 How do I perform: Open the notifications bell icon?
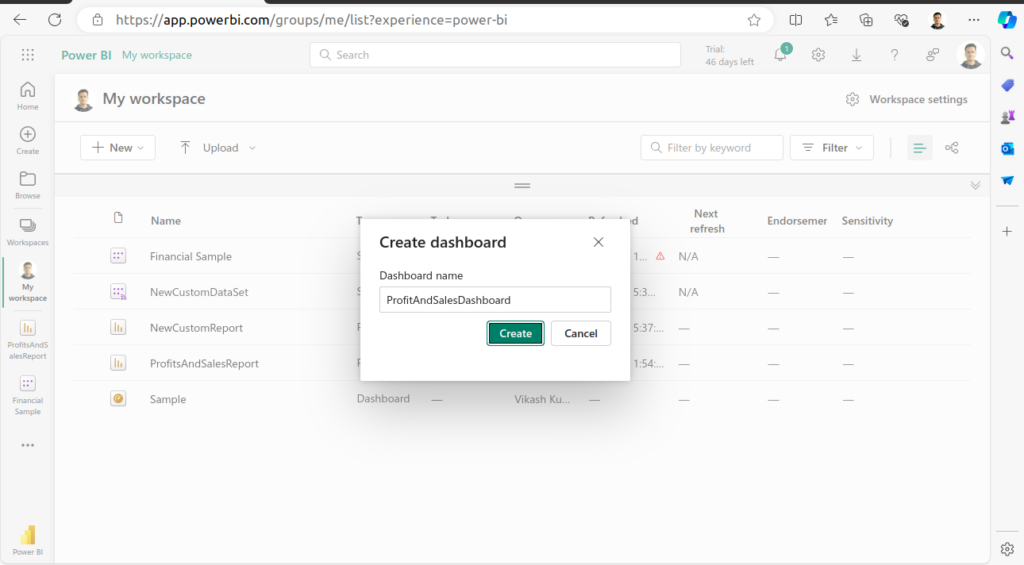[x=780, y=55]
